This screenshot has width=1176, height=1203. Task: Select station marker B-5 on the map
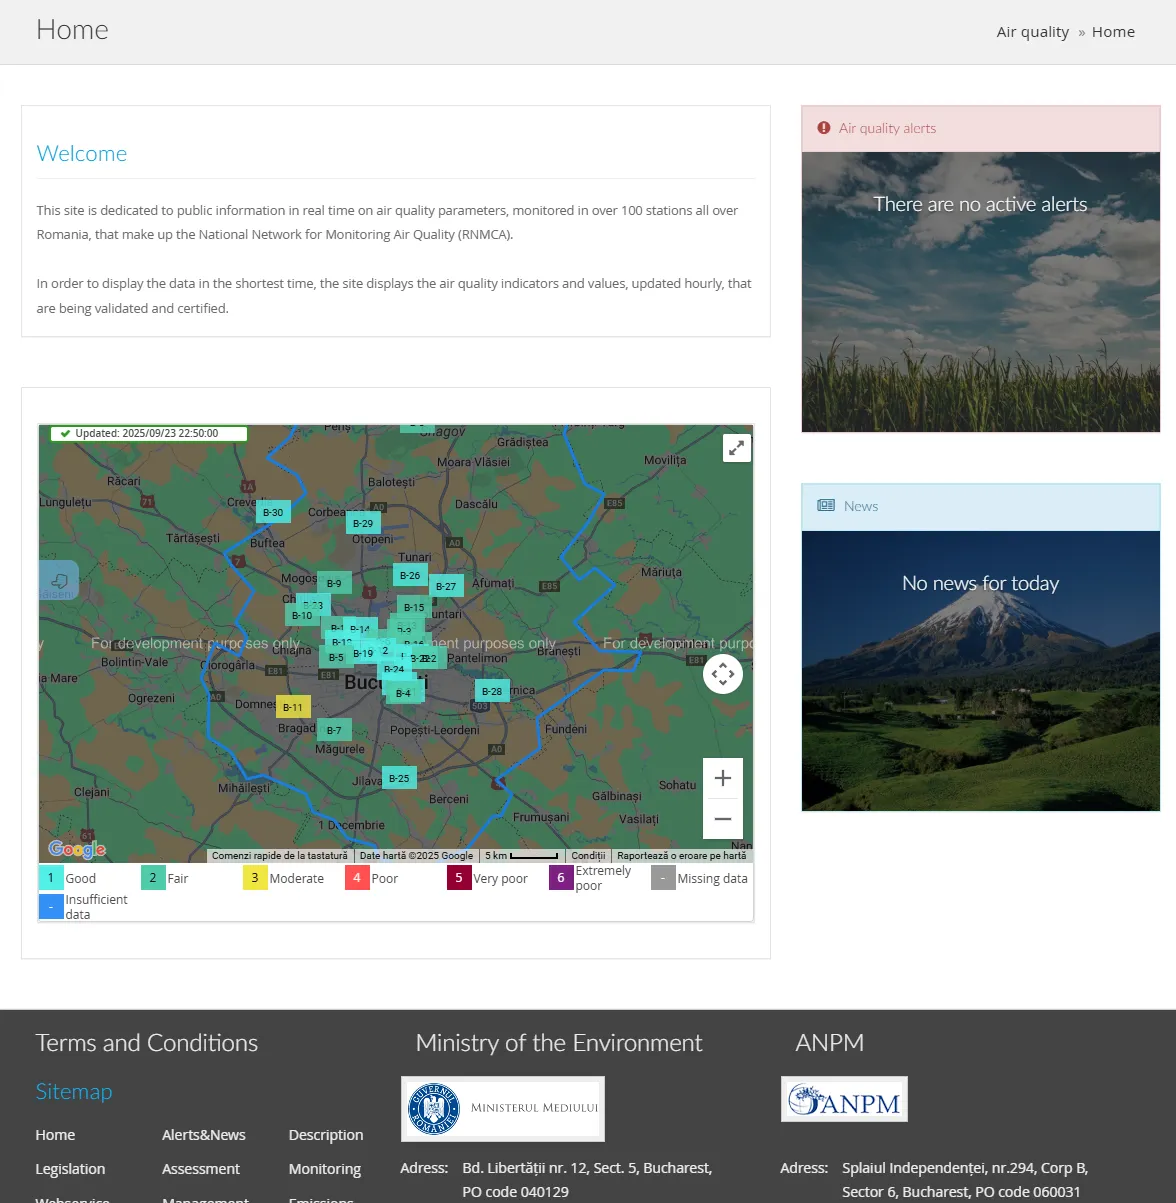[336, 658]
